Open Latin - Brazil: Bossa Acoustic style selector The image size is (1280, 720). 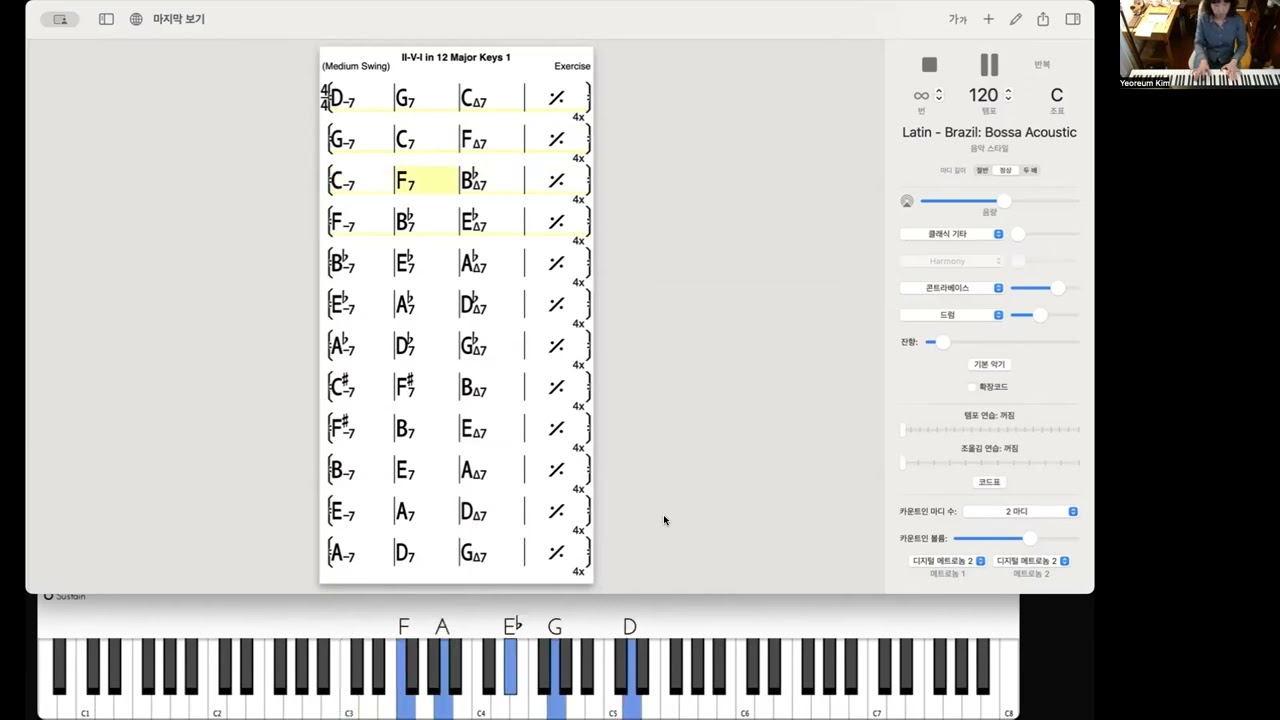click(x=989, y=132)
